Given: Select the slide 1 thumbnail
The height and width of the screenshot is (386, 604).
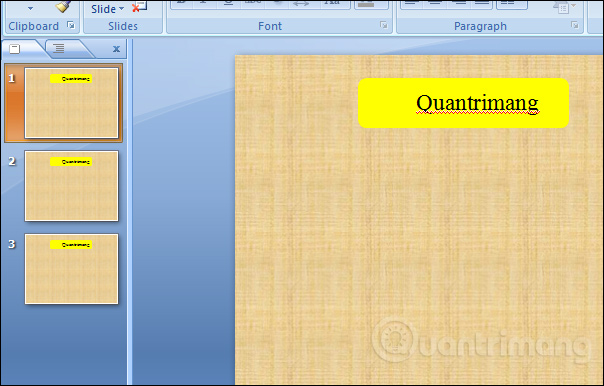Looking at the screenshot, I should click(x=72, y=103).
